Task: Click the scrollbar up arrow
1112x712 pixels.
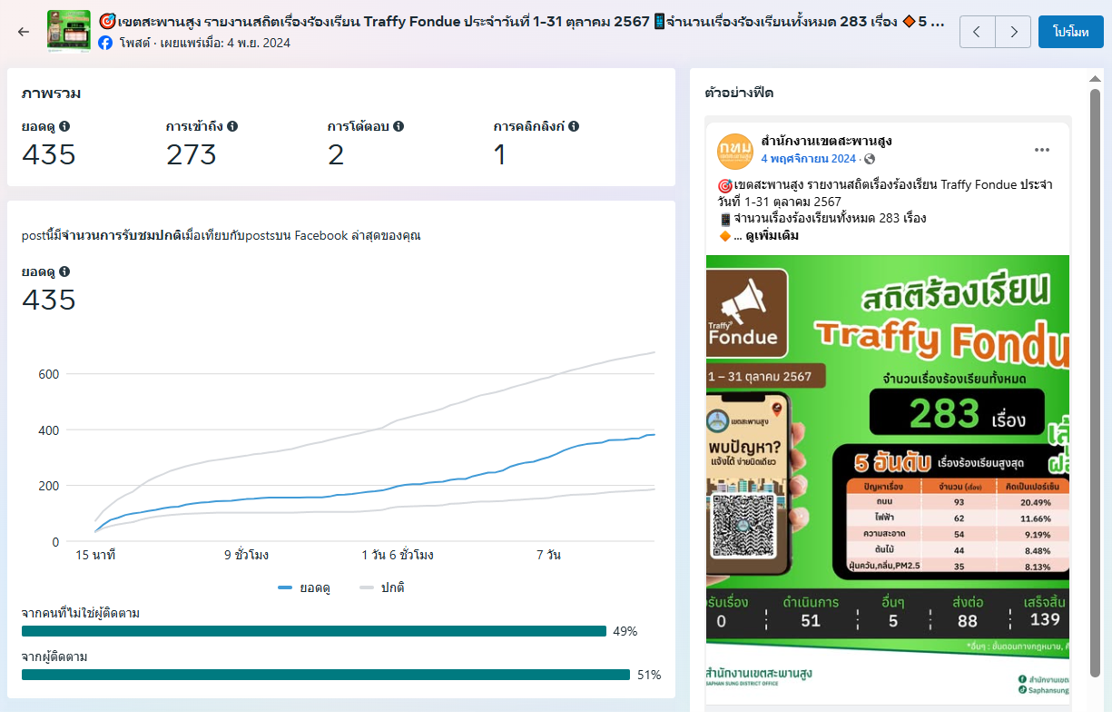Action: point(1095,79)
